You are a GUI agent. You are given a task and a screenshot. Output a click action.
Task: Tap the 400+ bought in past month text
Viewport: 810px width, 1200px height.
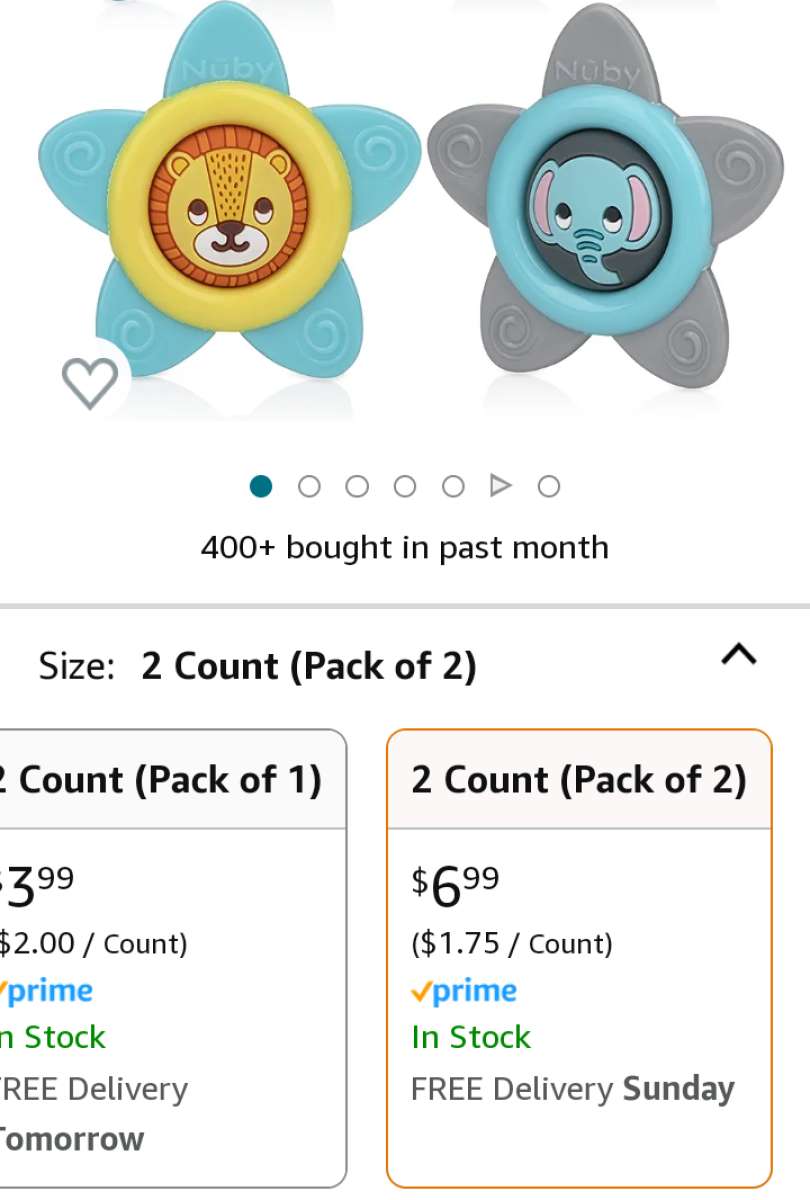click(404, 548)
